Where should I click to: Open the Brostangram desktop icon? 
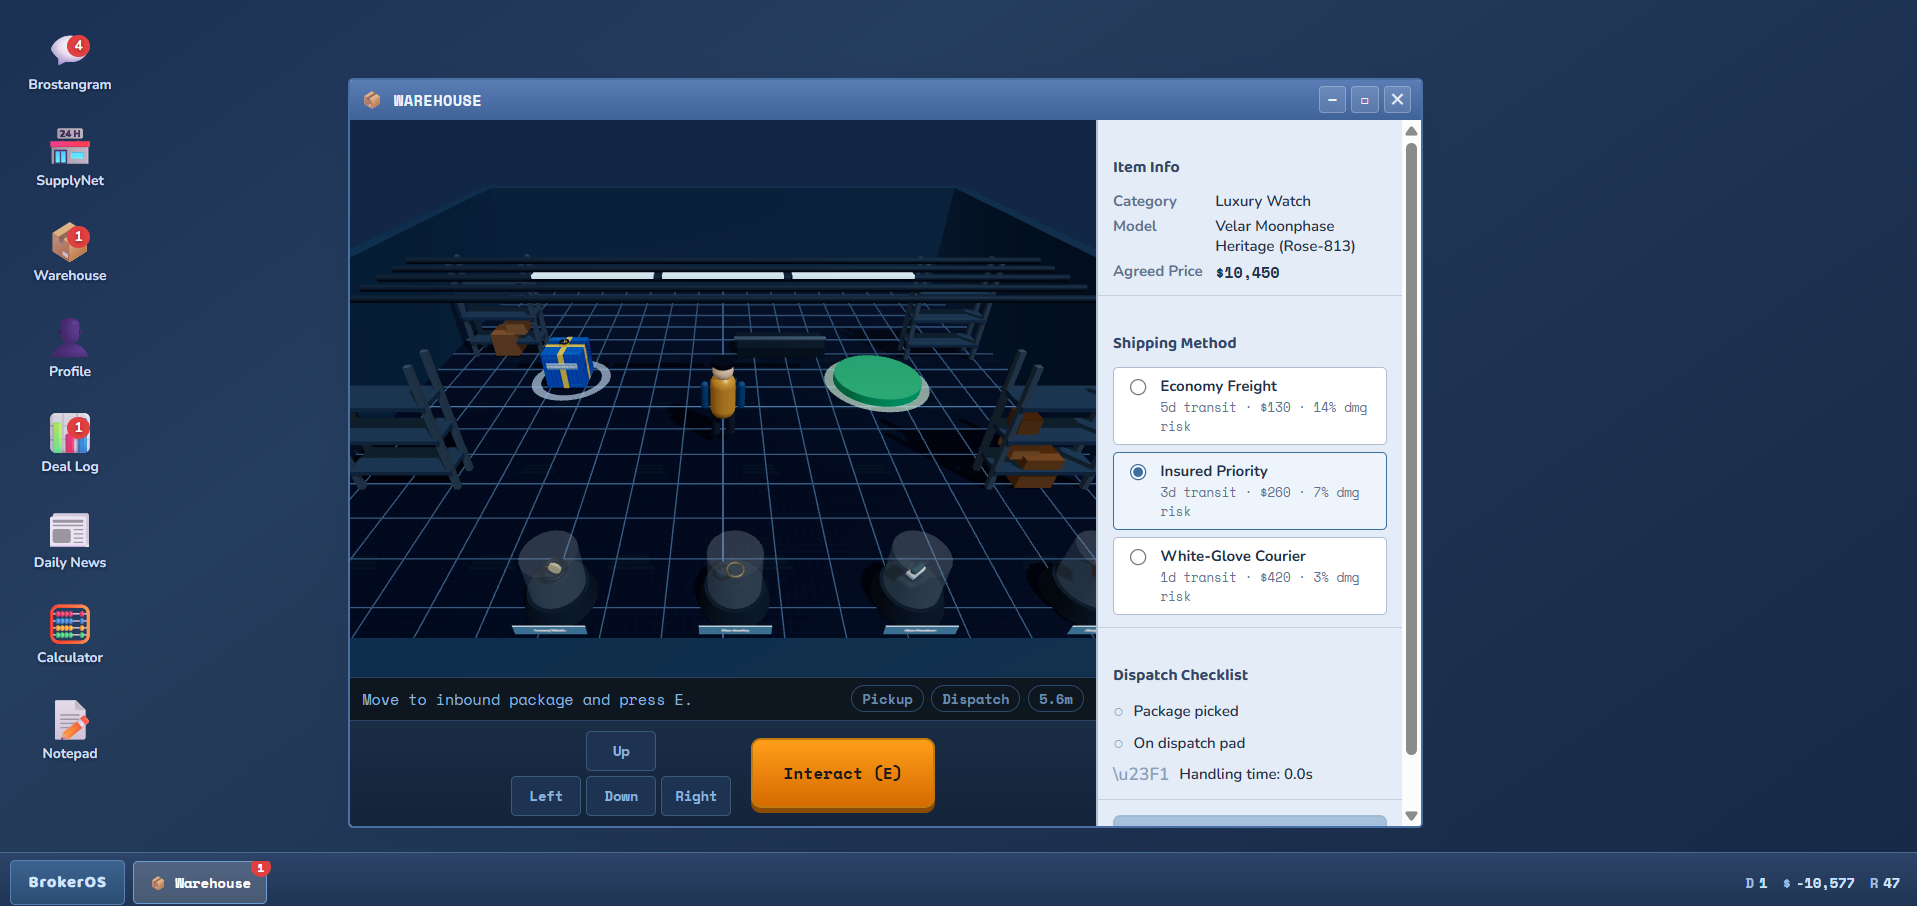coord(70,62)
